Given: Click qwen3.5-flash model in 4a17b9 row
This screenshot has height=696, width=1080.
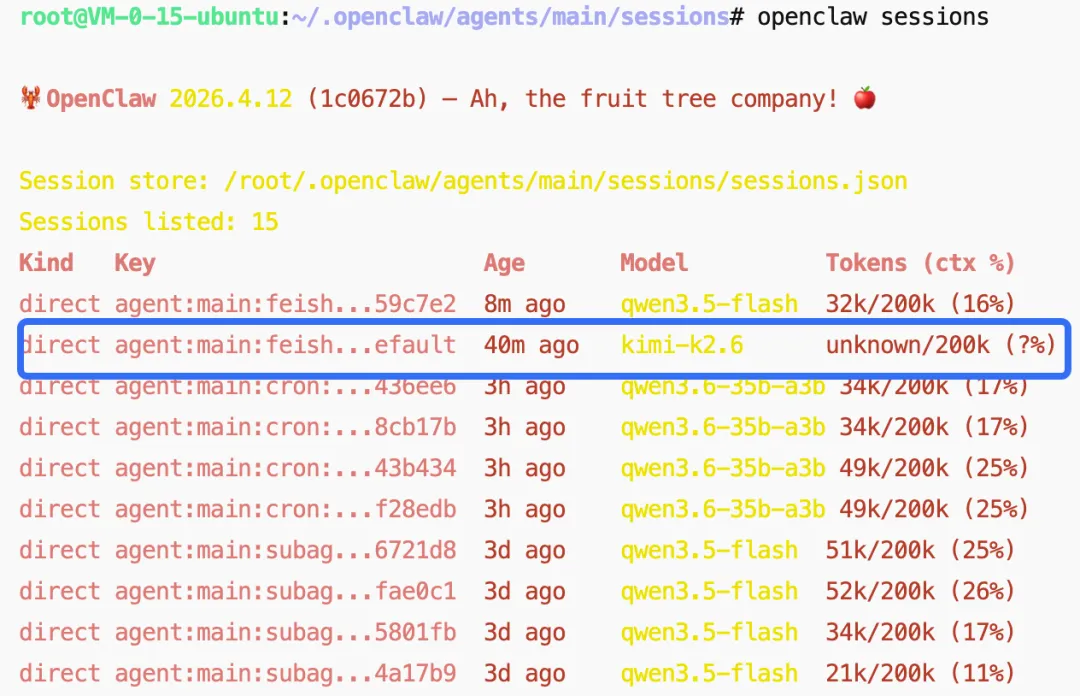Looking at the screenshot, I should point(709,673).
